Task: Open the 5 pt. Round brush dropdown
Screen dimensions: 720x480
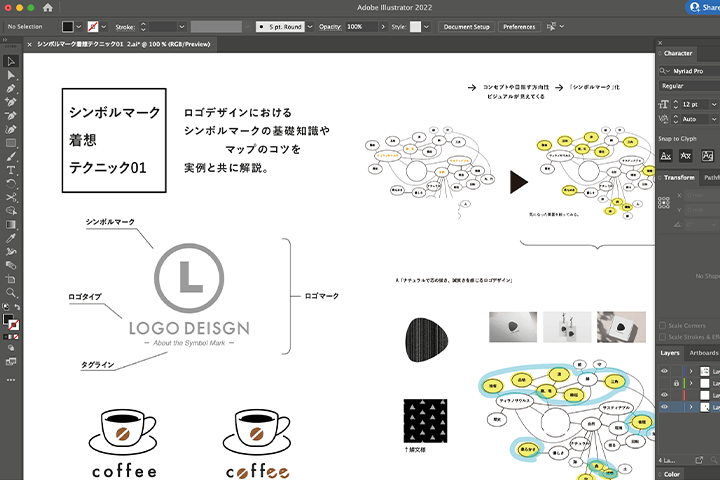Action: (x=310, y=27)
